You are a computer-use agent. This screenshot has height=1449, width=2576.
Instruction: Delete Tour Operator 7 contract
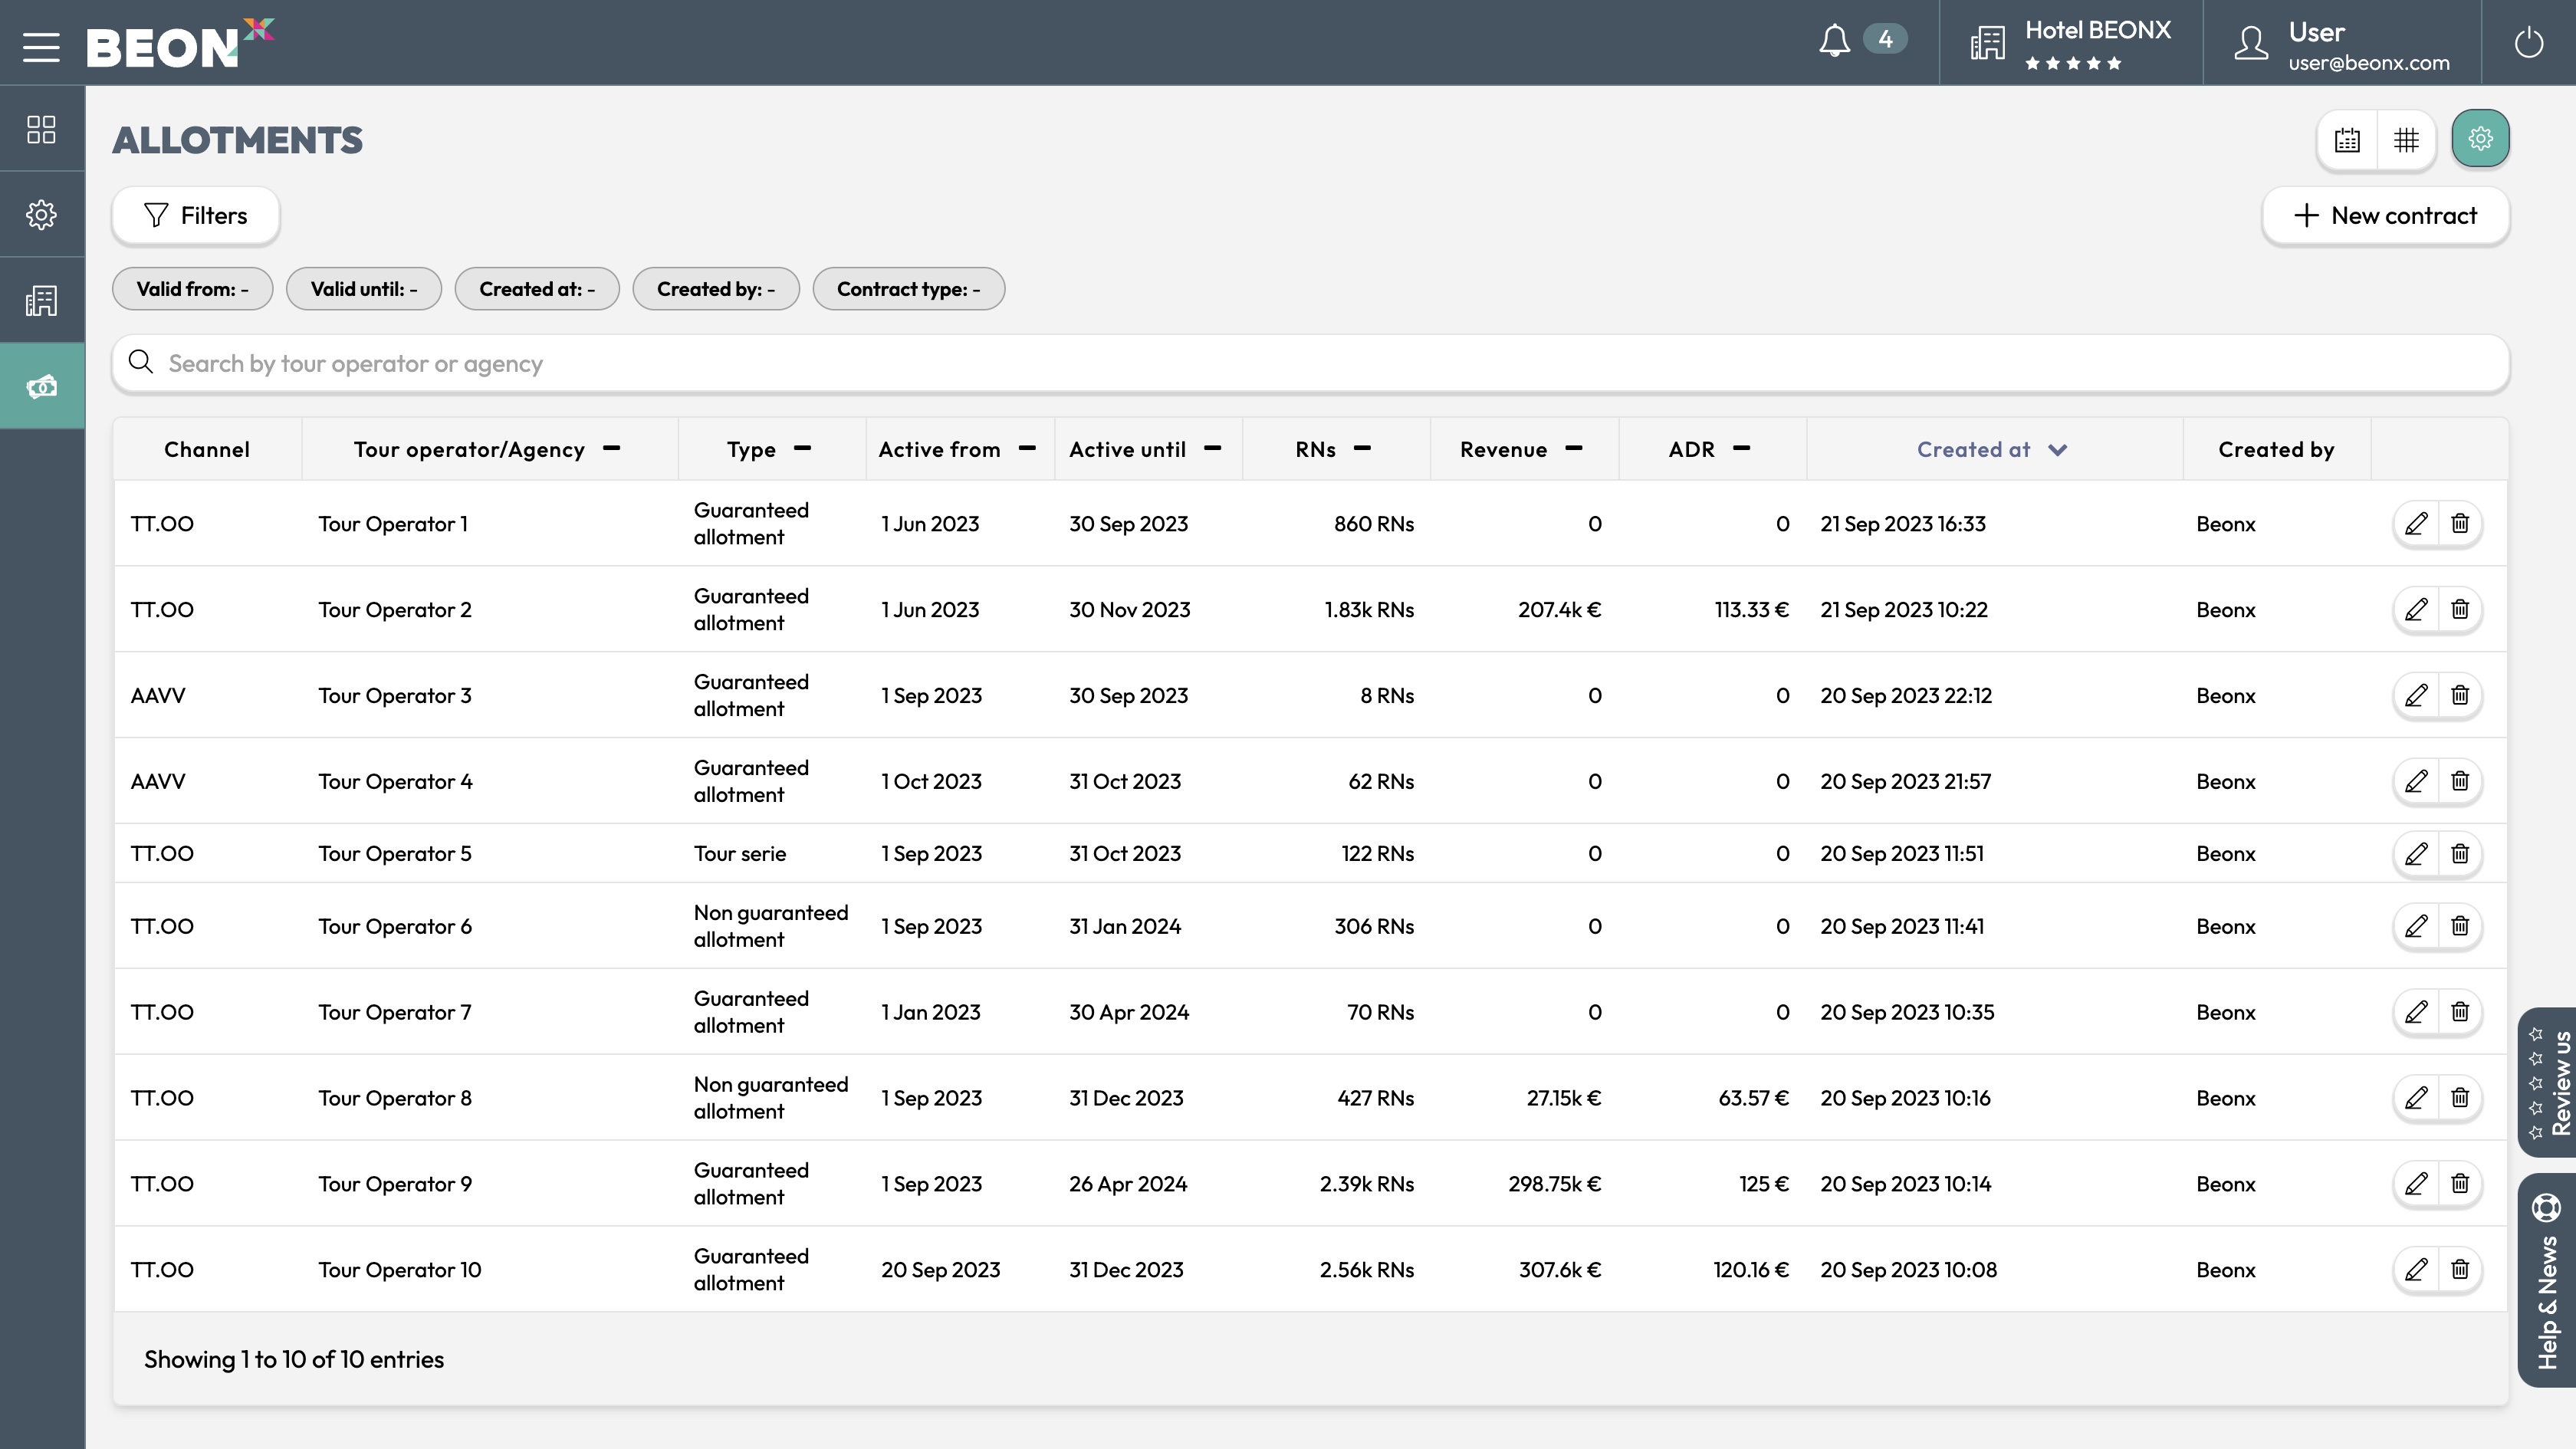click(2460, 1012)
